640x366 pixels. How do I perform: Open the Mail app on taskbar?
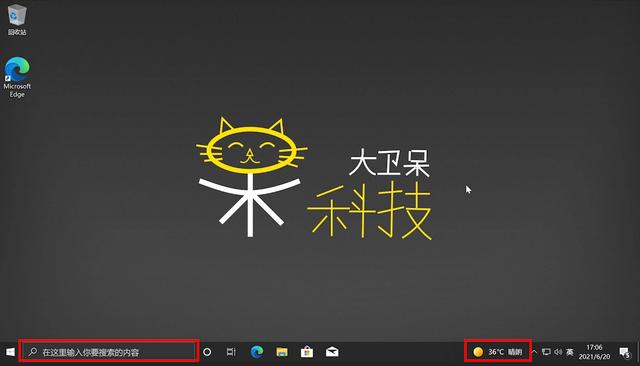[x=332, y=352]
